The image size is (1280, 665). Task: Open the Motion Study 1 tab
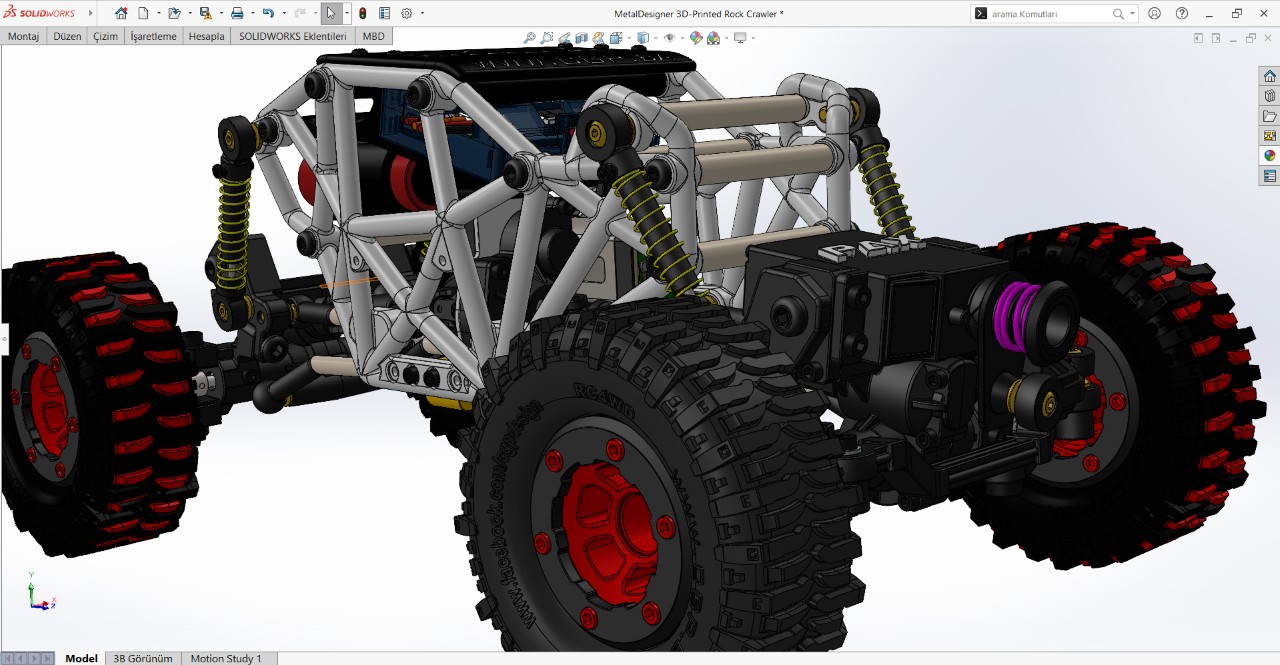[226, 658]
